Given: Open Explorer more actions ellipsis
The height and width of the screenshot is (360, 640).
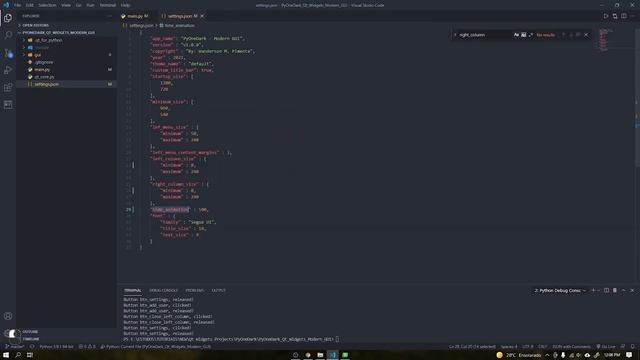Looking at the screenshot, I should (109, 16).
